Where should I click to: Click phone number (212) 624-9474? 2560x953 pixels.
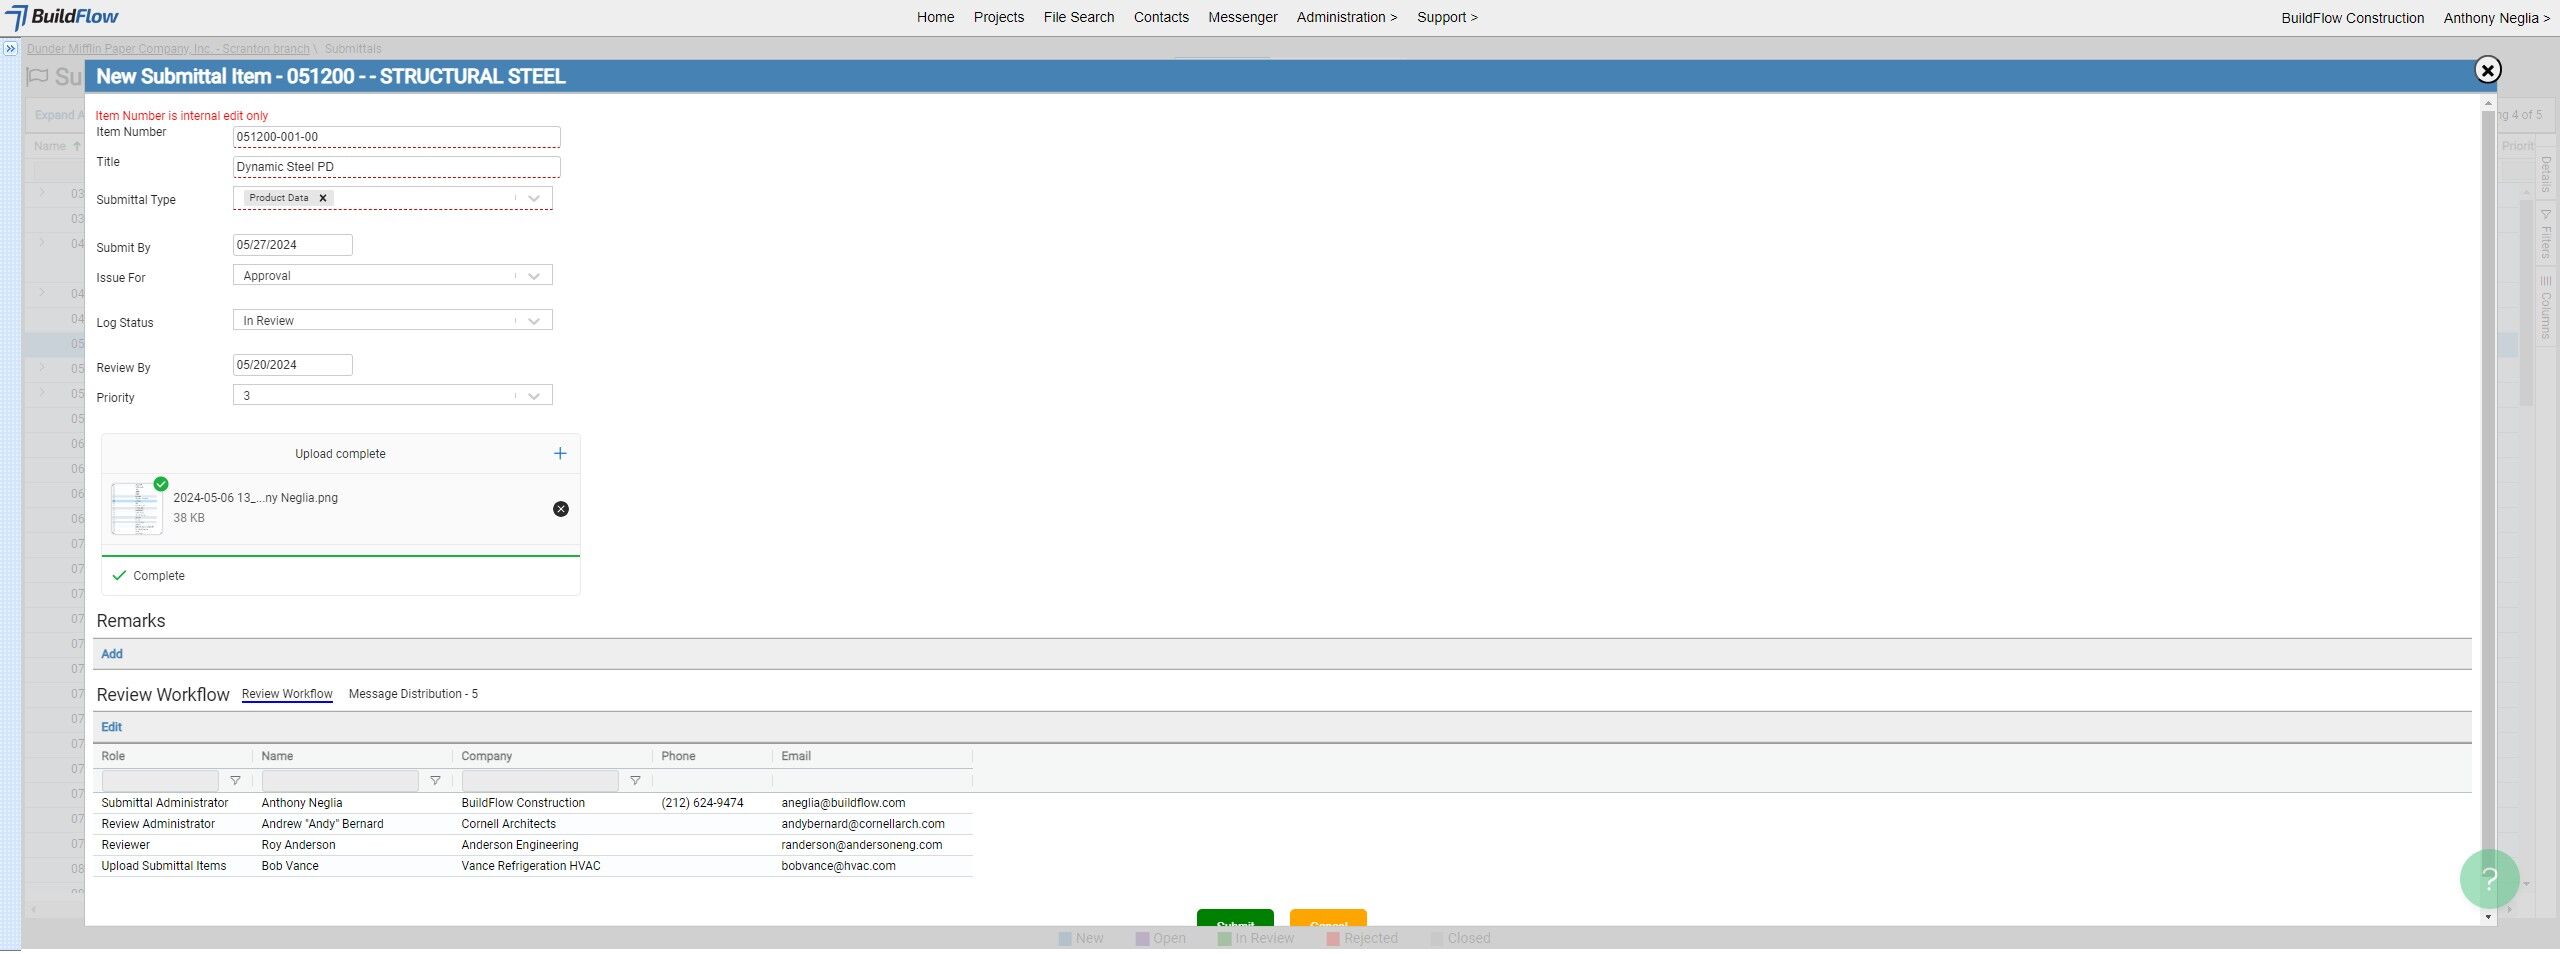click(x=702, y=803)
